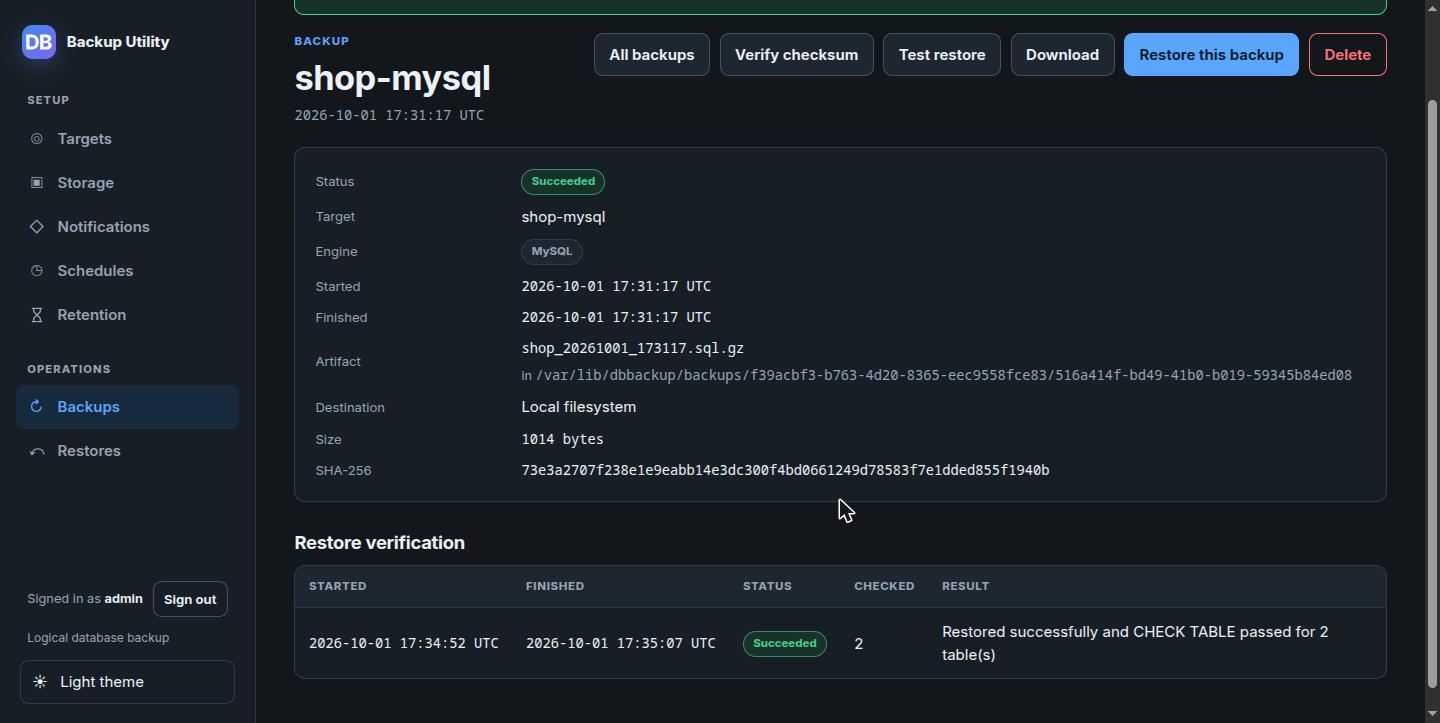The height and width of the screenshot is (723, 1440).
Task: Click the shop-mysql page heading
Action: (x=392, y=78)
